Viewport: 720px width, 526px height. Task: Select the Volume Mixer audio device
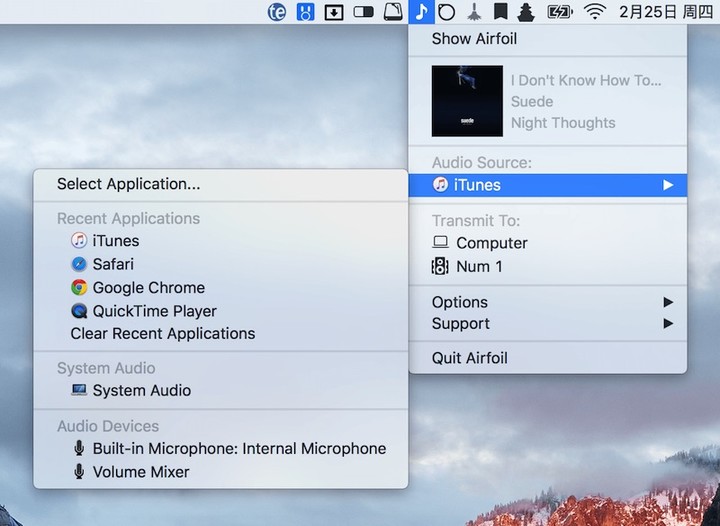140,472
